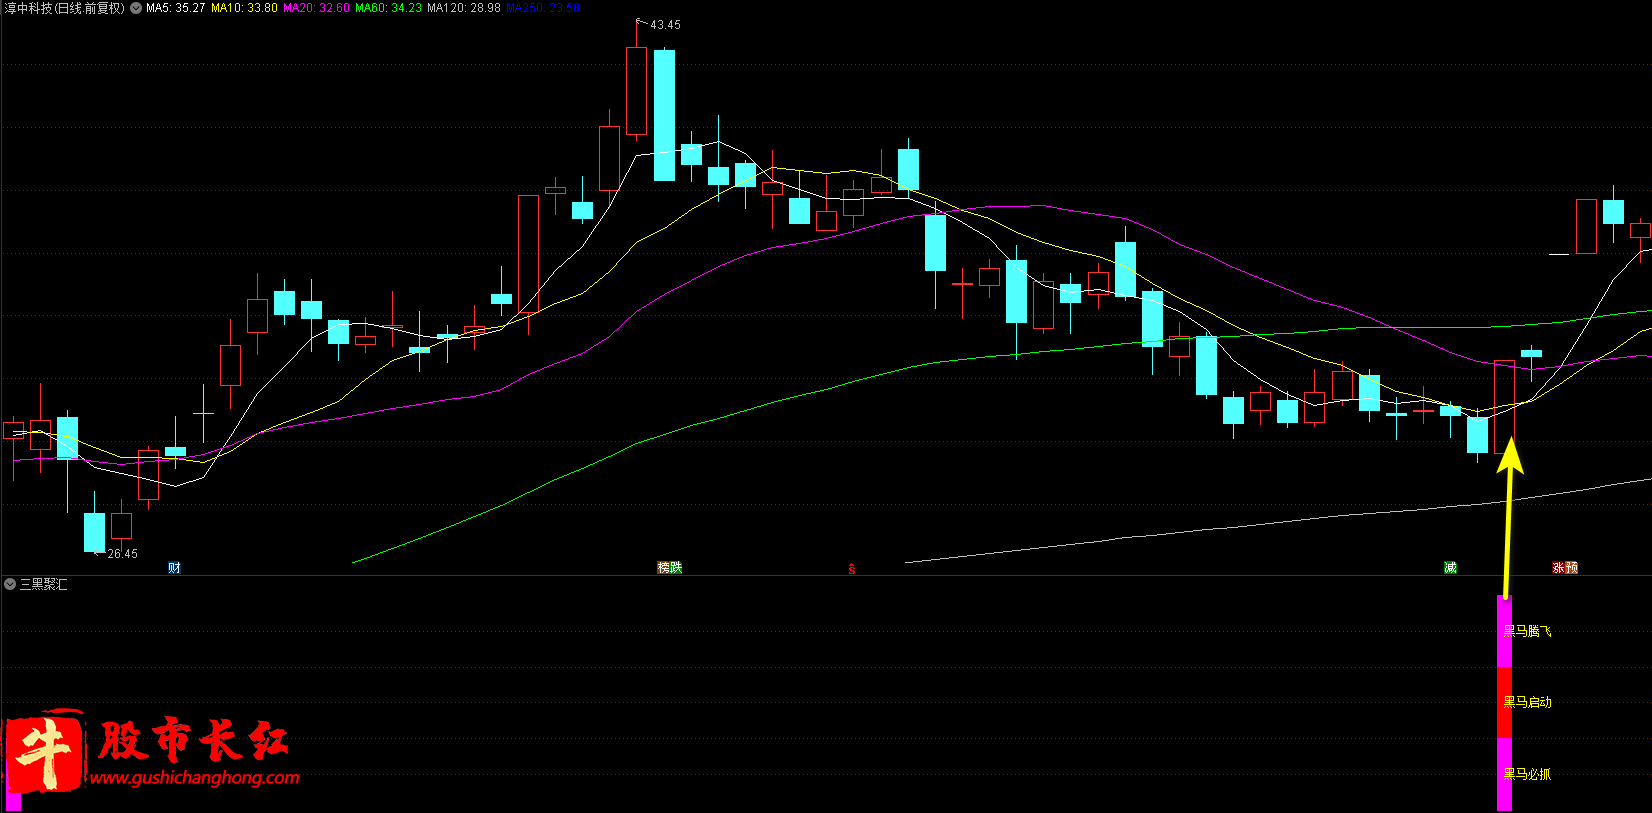Click the large cyan candle after the 43.45 peak
This screenshot has height=813, width=1652.
click(664, 115)
